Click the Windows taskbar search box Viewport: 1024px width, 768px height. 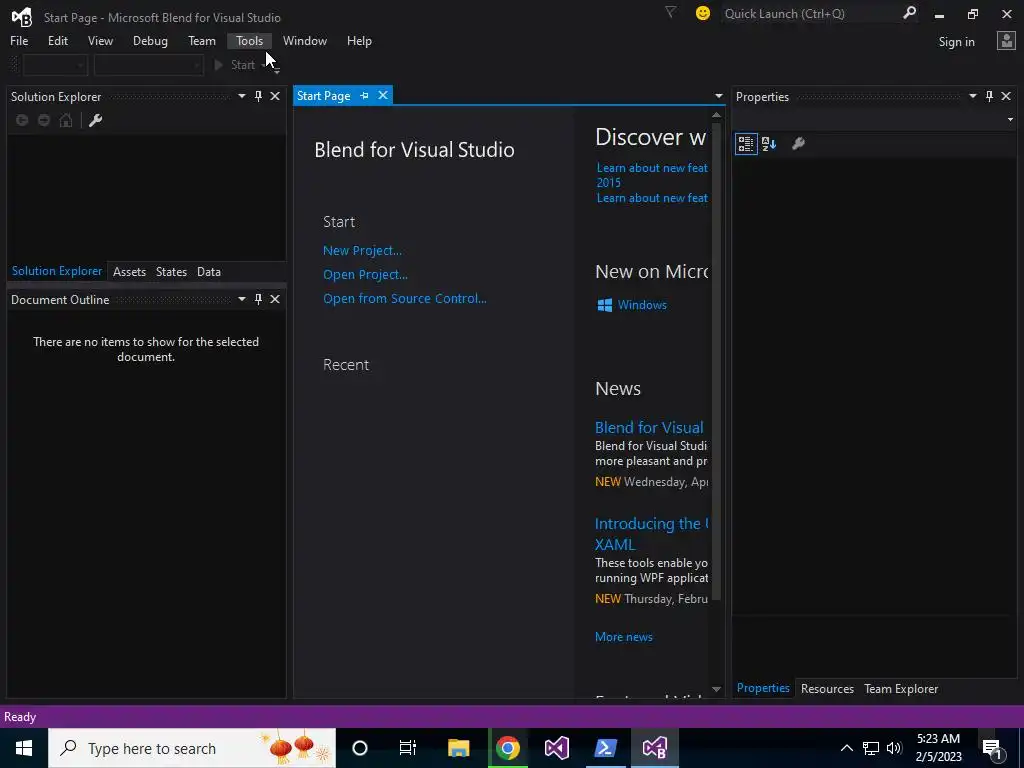[192, 748]
